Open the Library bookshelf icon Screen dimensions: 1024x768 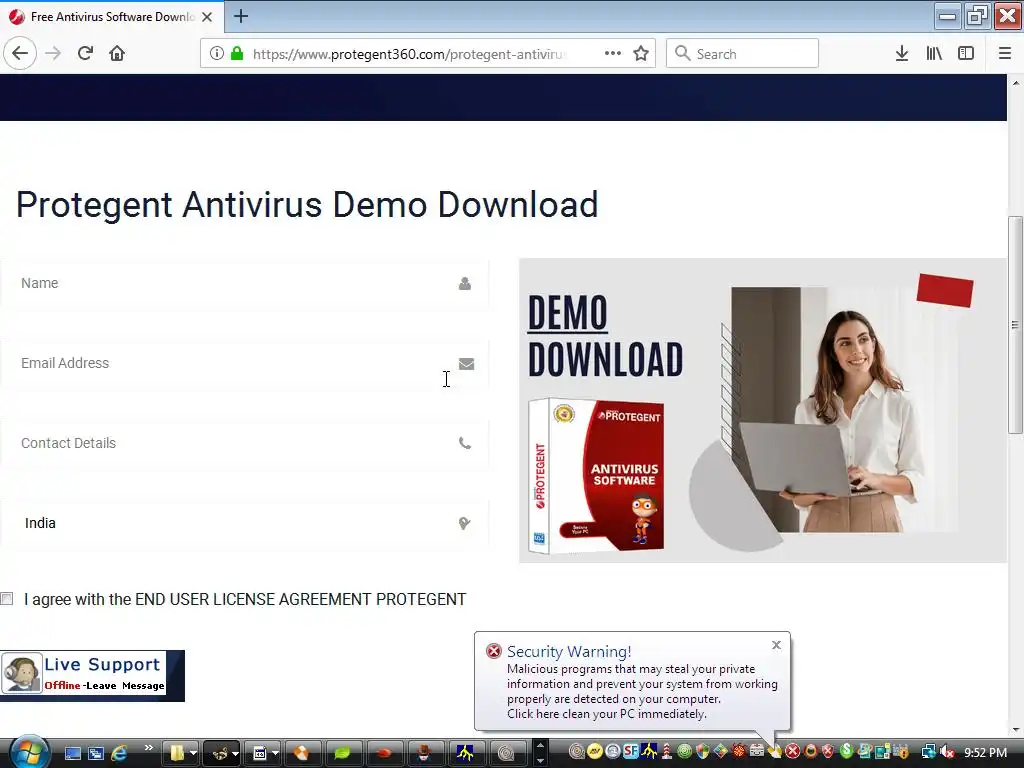(x=934, y=54)
